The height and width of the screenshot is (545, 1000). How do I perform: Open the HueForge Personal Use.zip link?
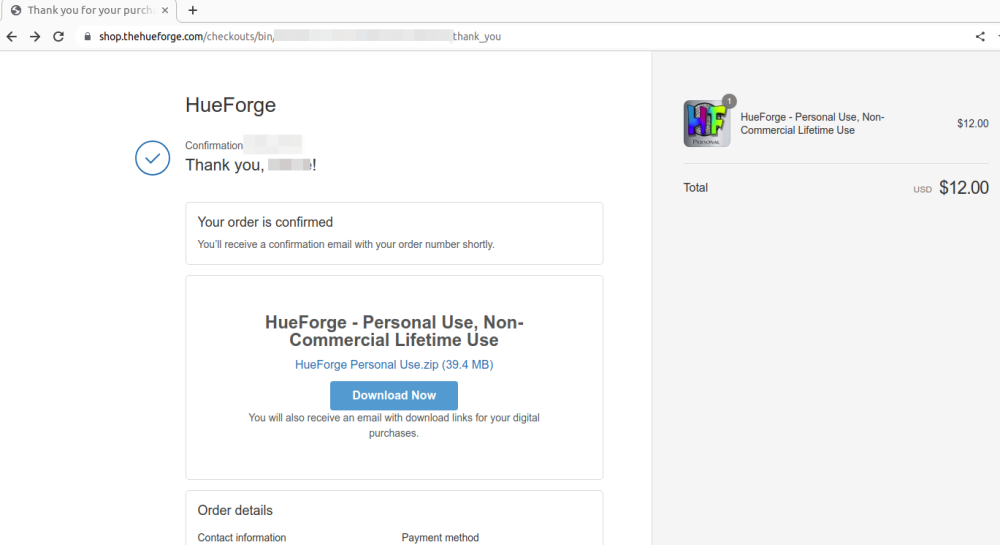tap(393, 365)
